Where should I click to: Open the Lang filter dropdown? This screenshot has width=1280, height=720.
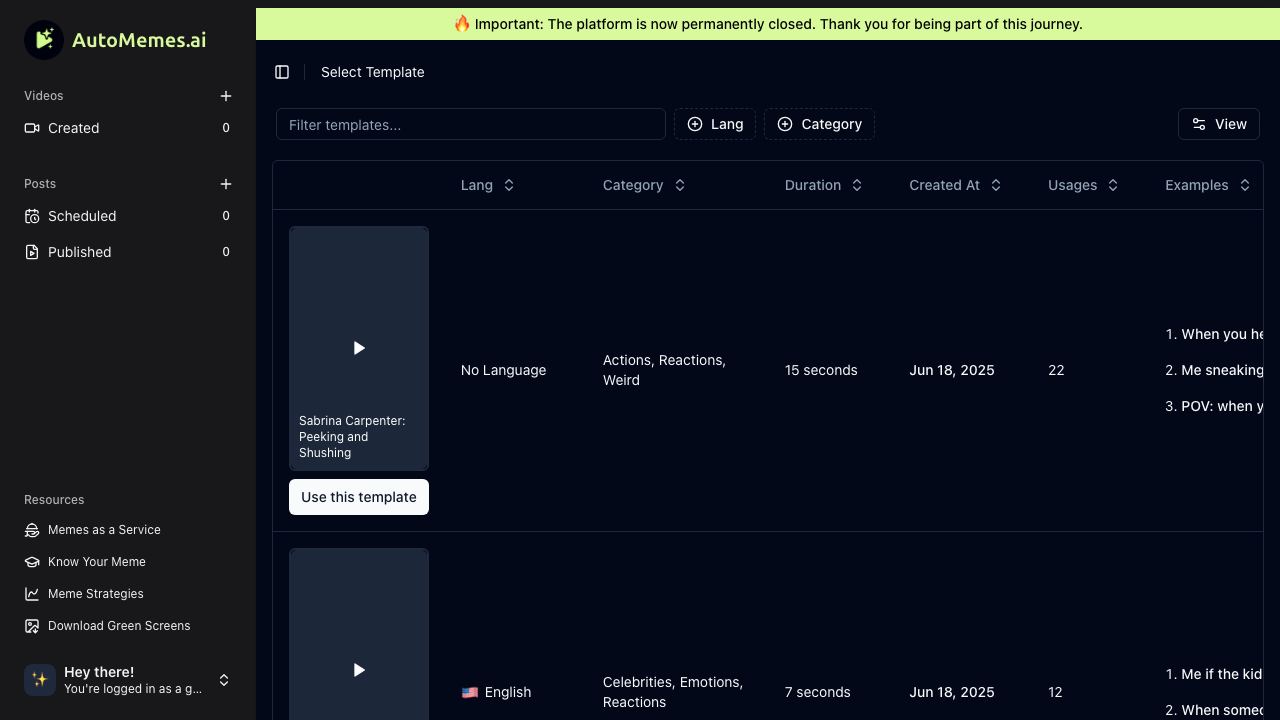[715, 124]
